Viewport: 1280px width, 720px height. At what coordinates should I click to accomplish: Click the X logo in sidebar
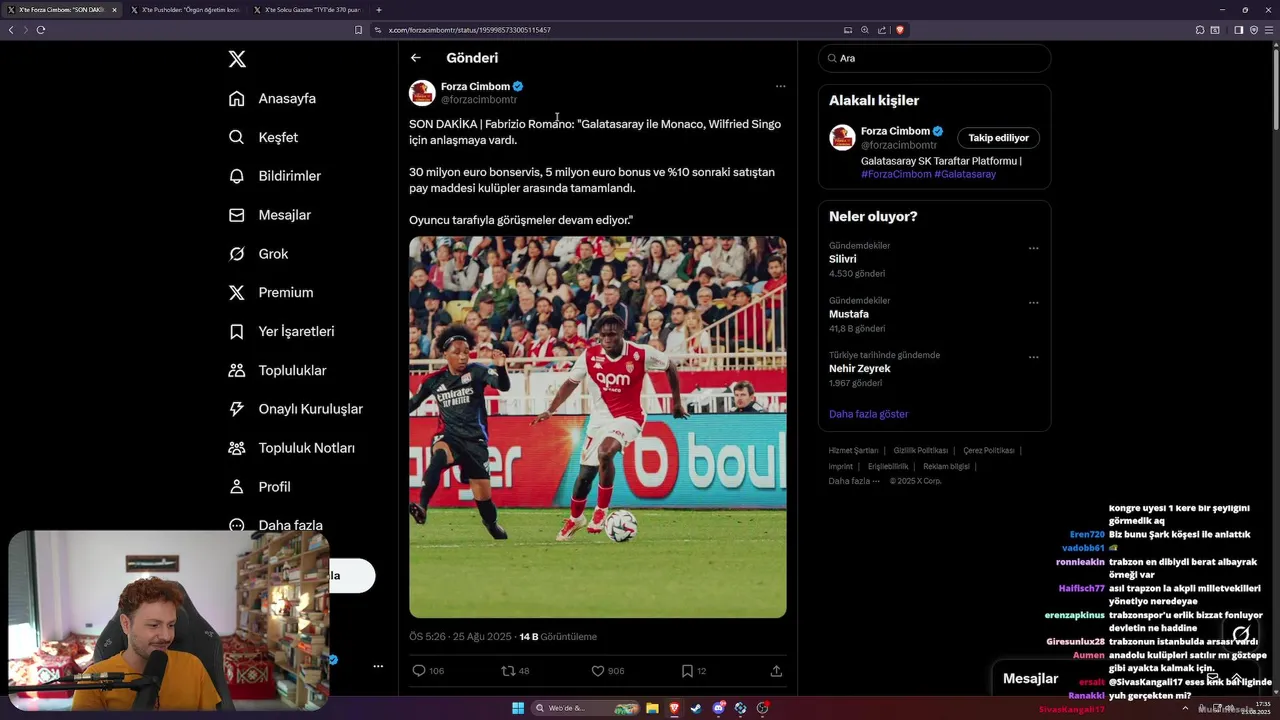point(237,59)
